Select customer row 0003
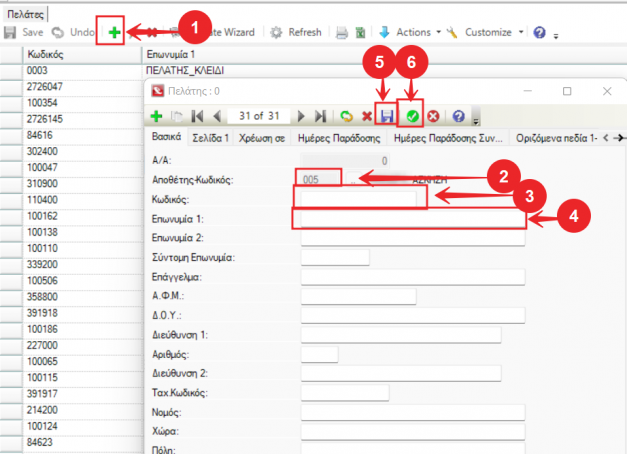The image size is (627, 454). pyautogui.click(x=37, y=71)
